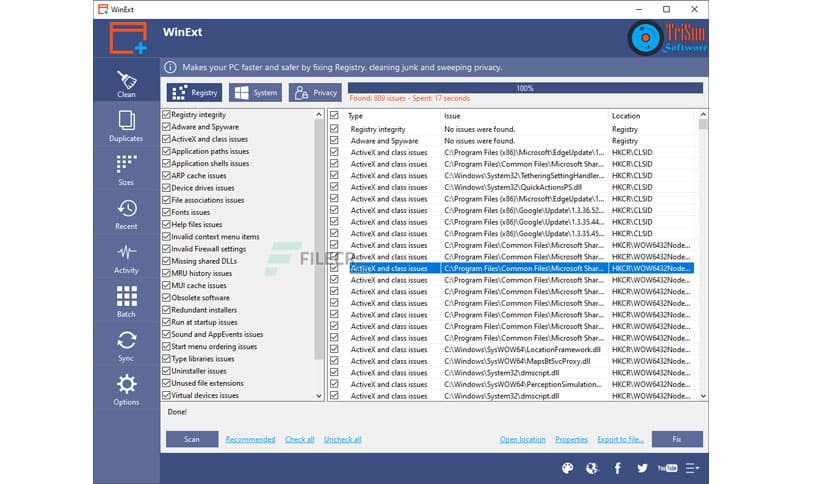This screenshot has width=836, height=484.
Task: Sort results by Location column header
Action: (652, 116)
